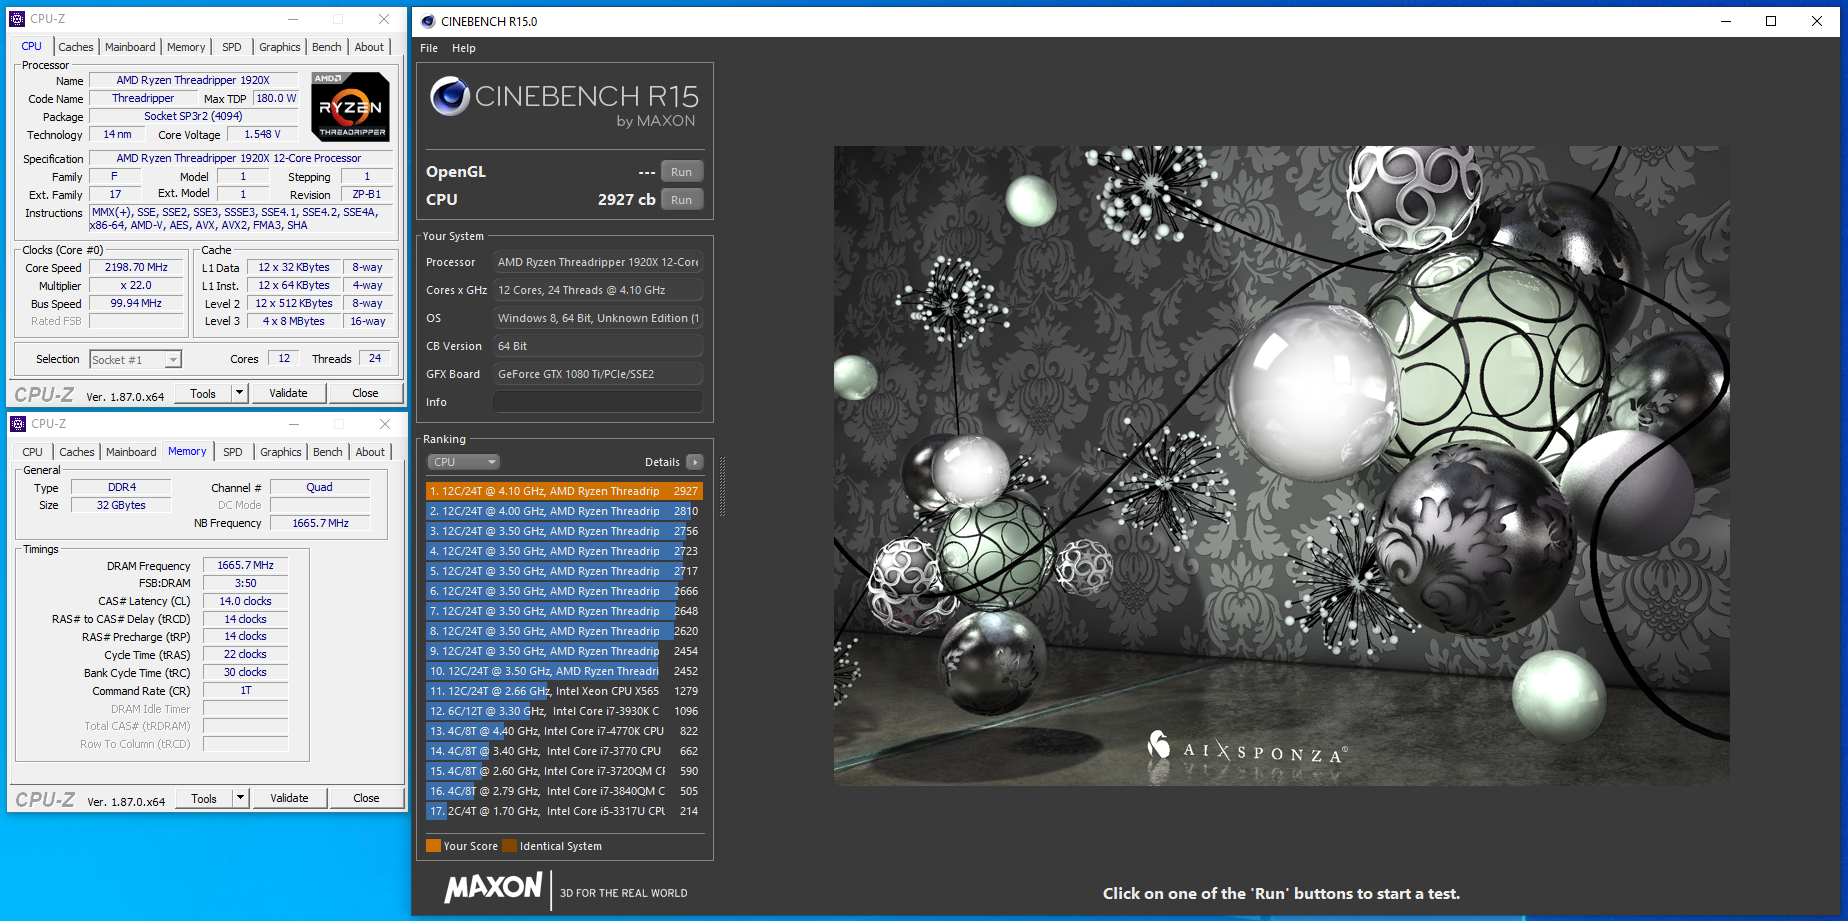Click the GFX Board field GeForce GTX 1080 Ti
The width and height of the screenshot is (1848, 921).
(597, 374)
